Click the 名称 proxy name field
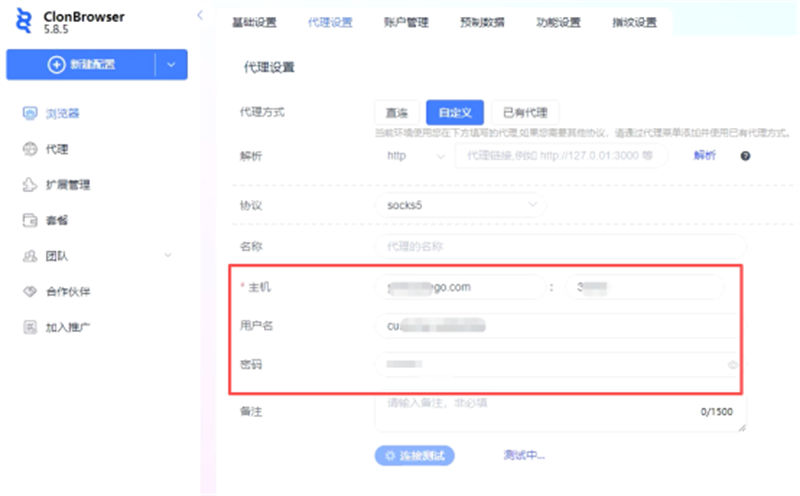 [560, 246]
